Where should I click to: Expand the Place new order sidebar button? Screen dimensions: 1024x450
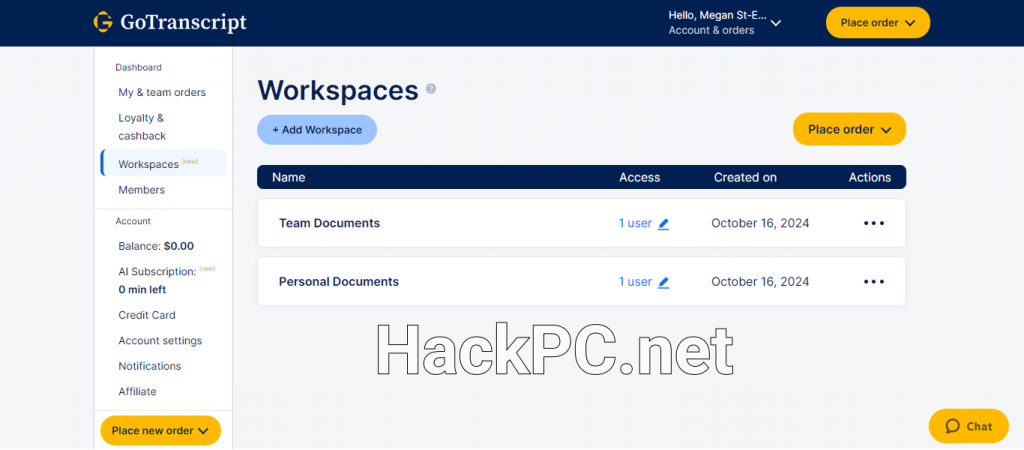(161, 430)
